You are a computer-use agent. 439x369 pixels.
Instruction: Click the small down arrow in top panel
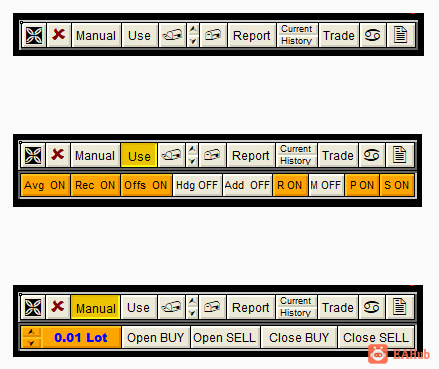[x=193, y=41]
